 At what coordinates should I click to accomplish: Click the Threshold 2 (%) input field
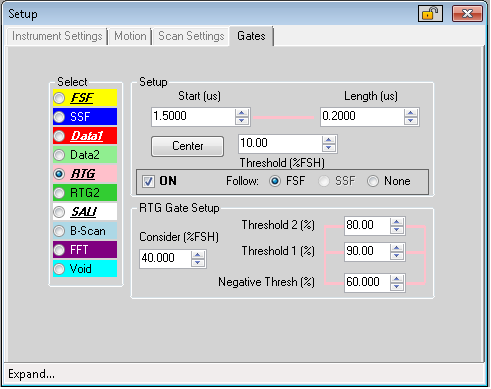pyautogui.click(x=367, y=226)
